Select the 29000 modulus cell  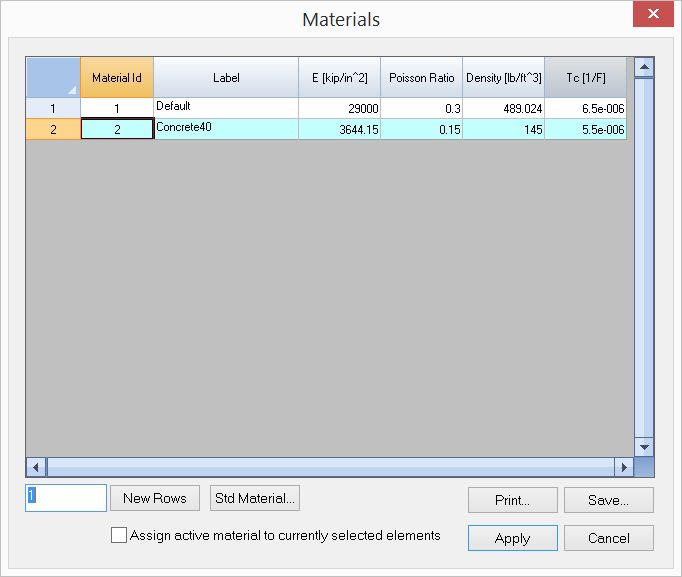pos(339,108)
